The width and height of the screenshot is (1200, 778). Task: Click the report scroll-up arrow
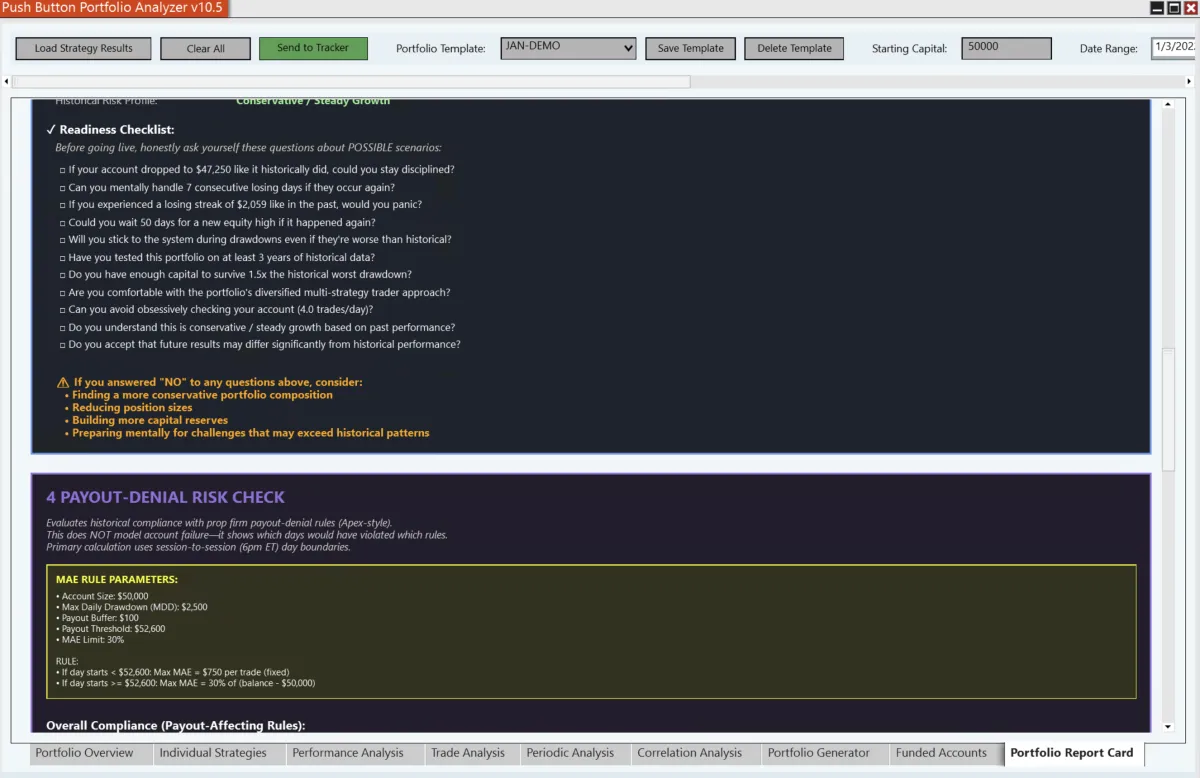(x=1168, y=105)
